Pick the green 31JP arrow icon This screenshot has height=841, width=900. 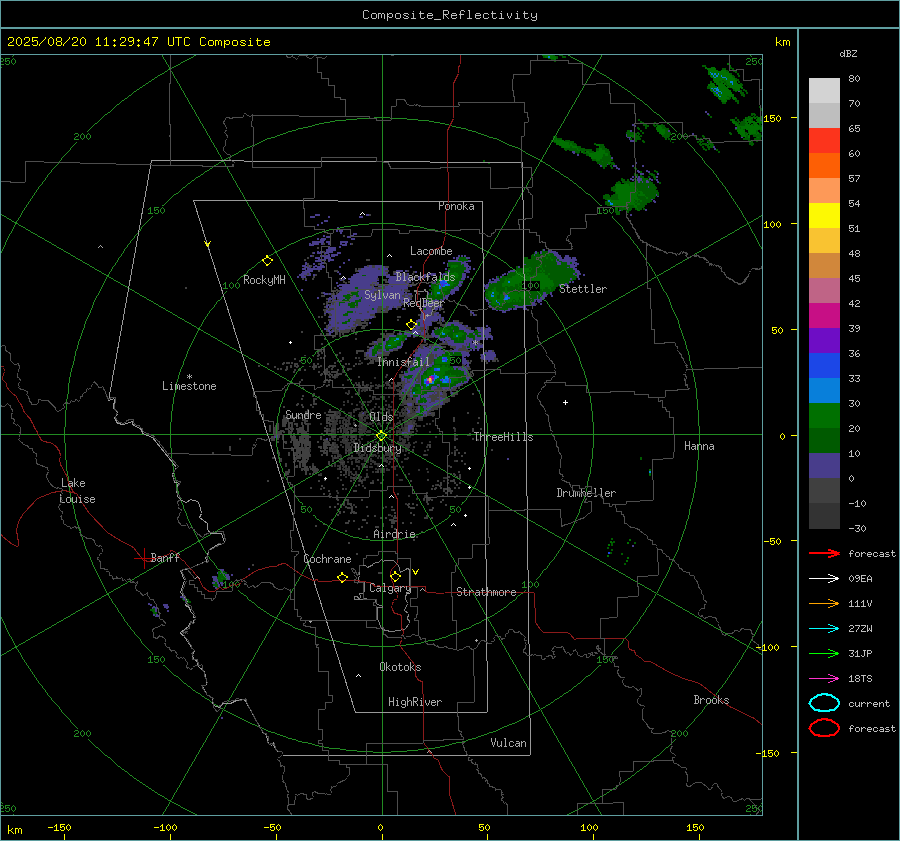pyautogui.click(x=824, y=653)
